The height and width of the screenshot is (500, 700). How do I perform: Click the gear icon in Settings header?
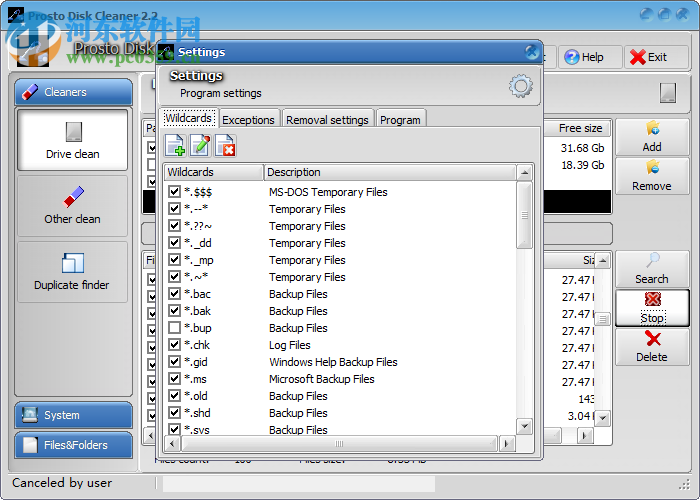521,86
